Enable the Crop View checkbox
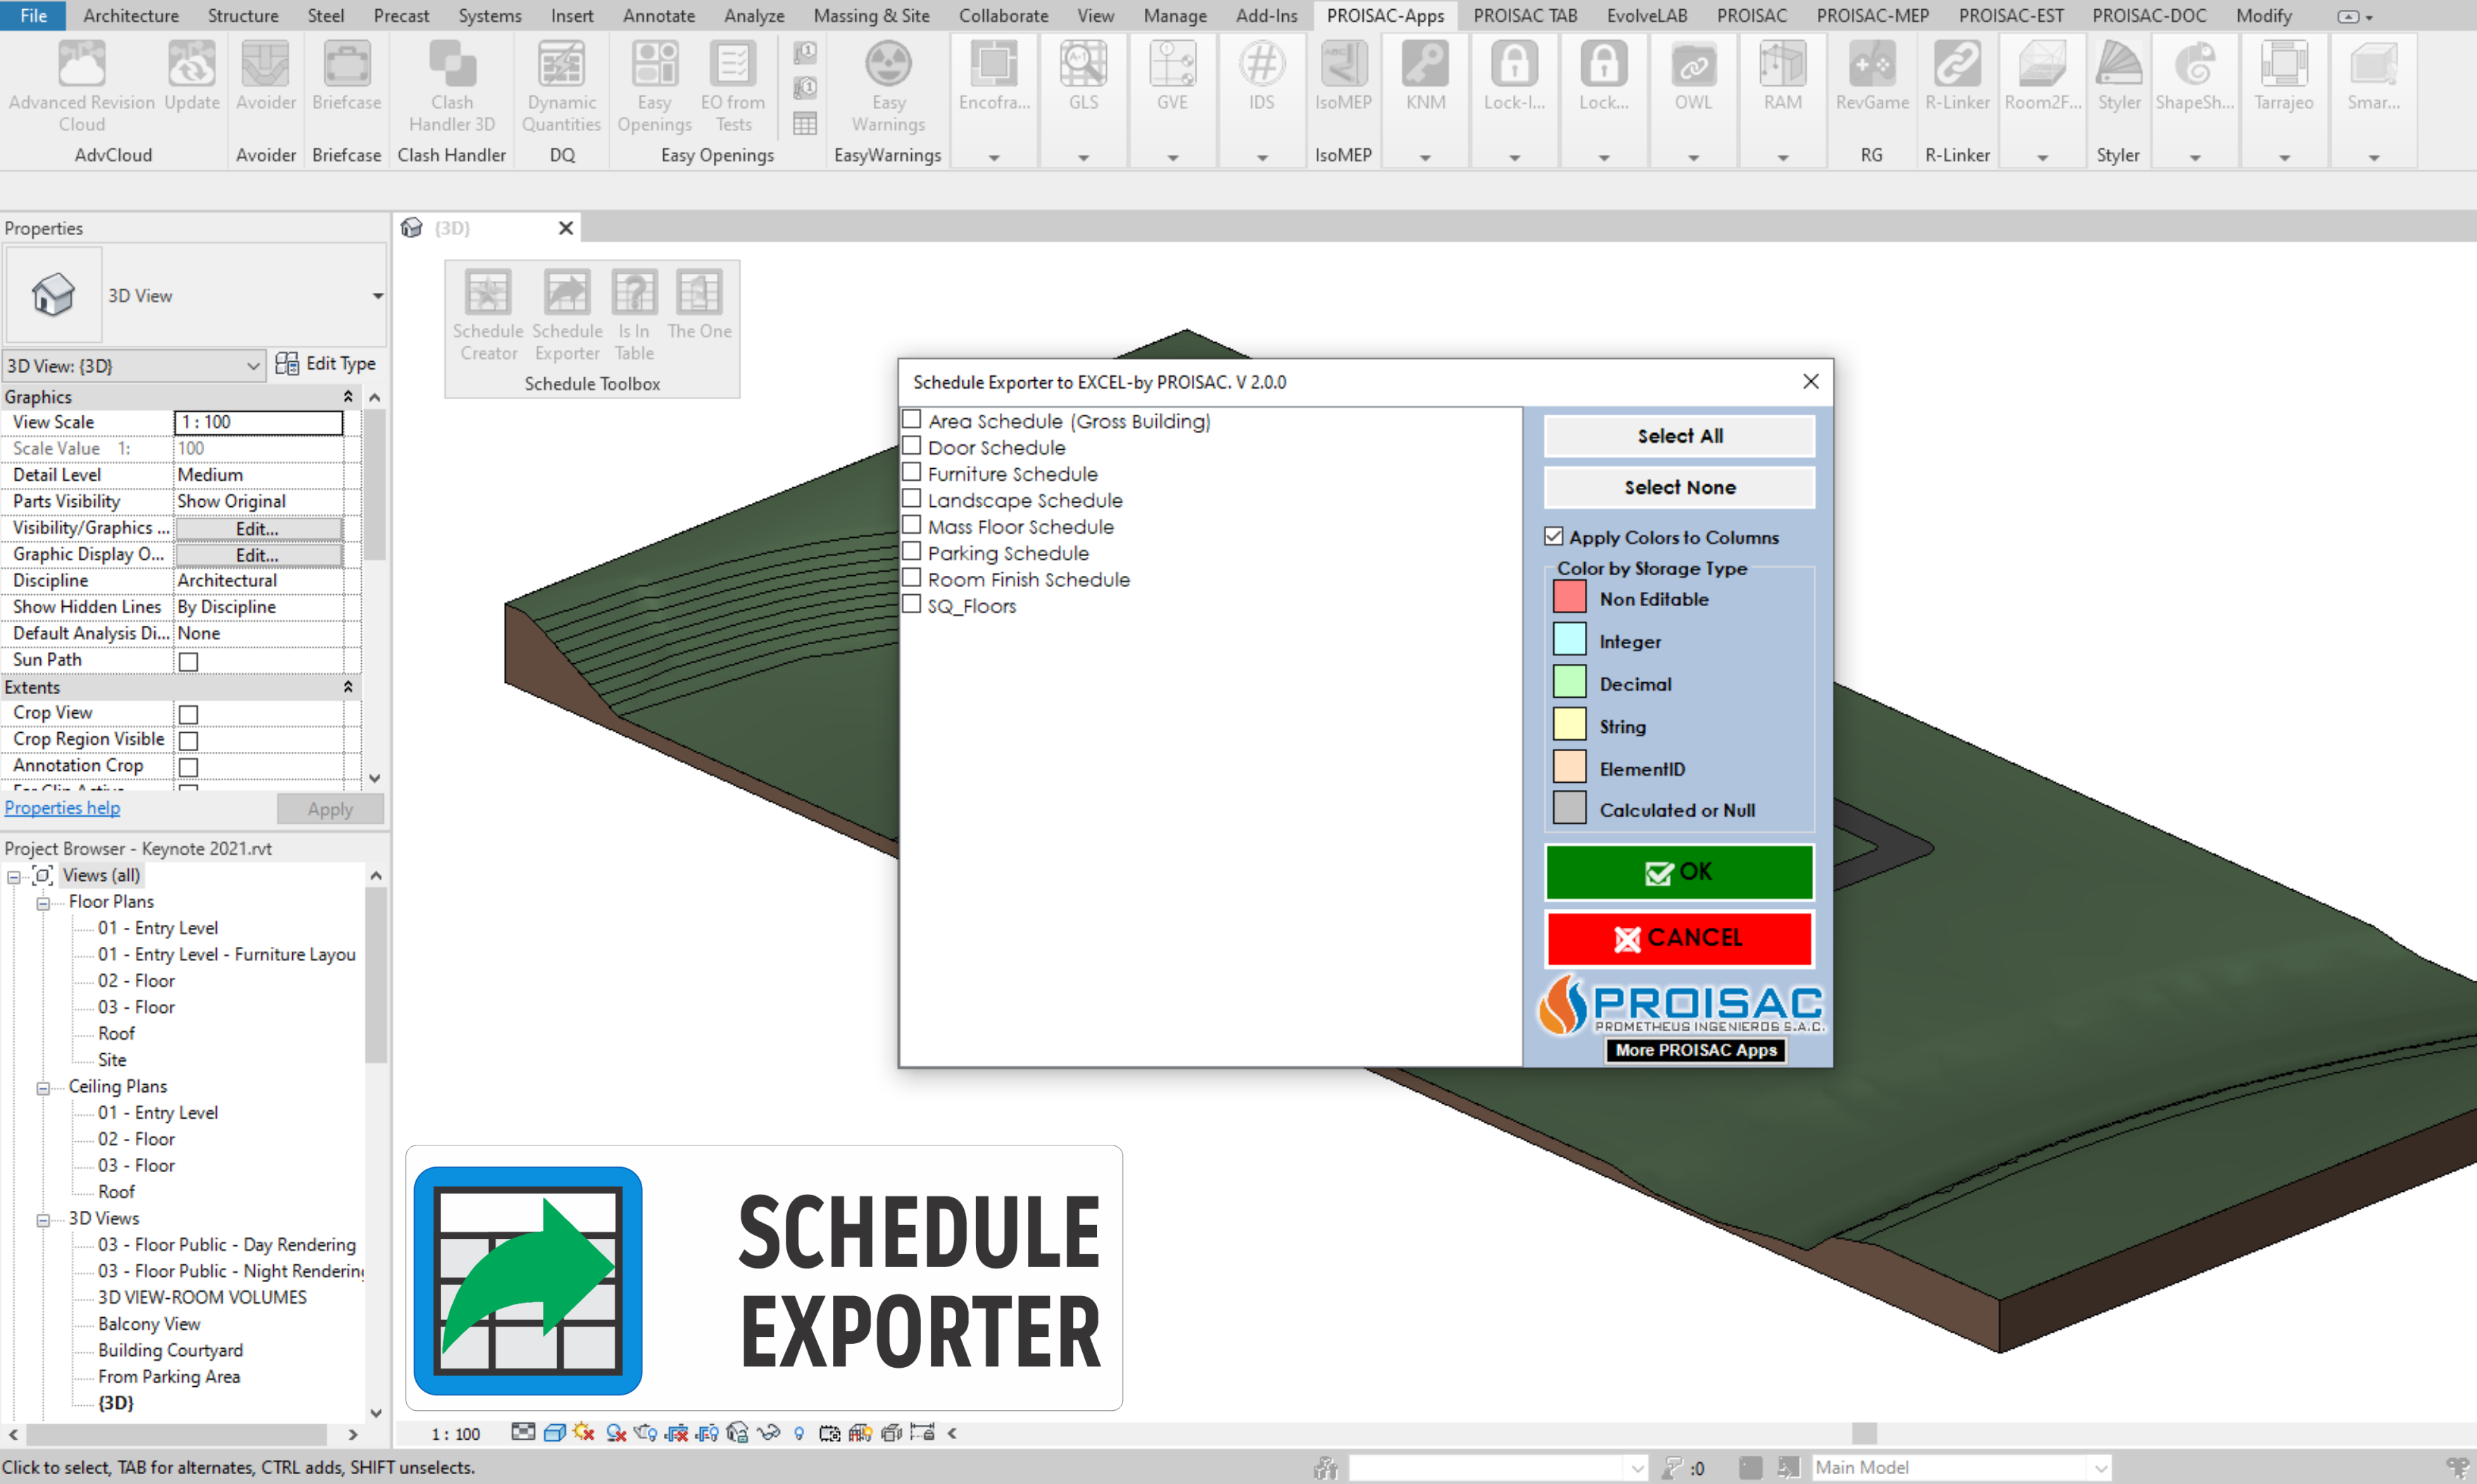The height and width of the screenshot is (1484, 2477). point(188,714)
